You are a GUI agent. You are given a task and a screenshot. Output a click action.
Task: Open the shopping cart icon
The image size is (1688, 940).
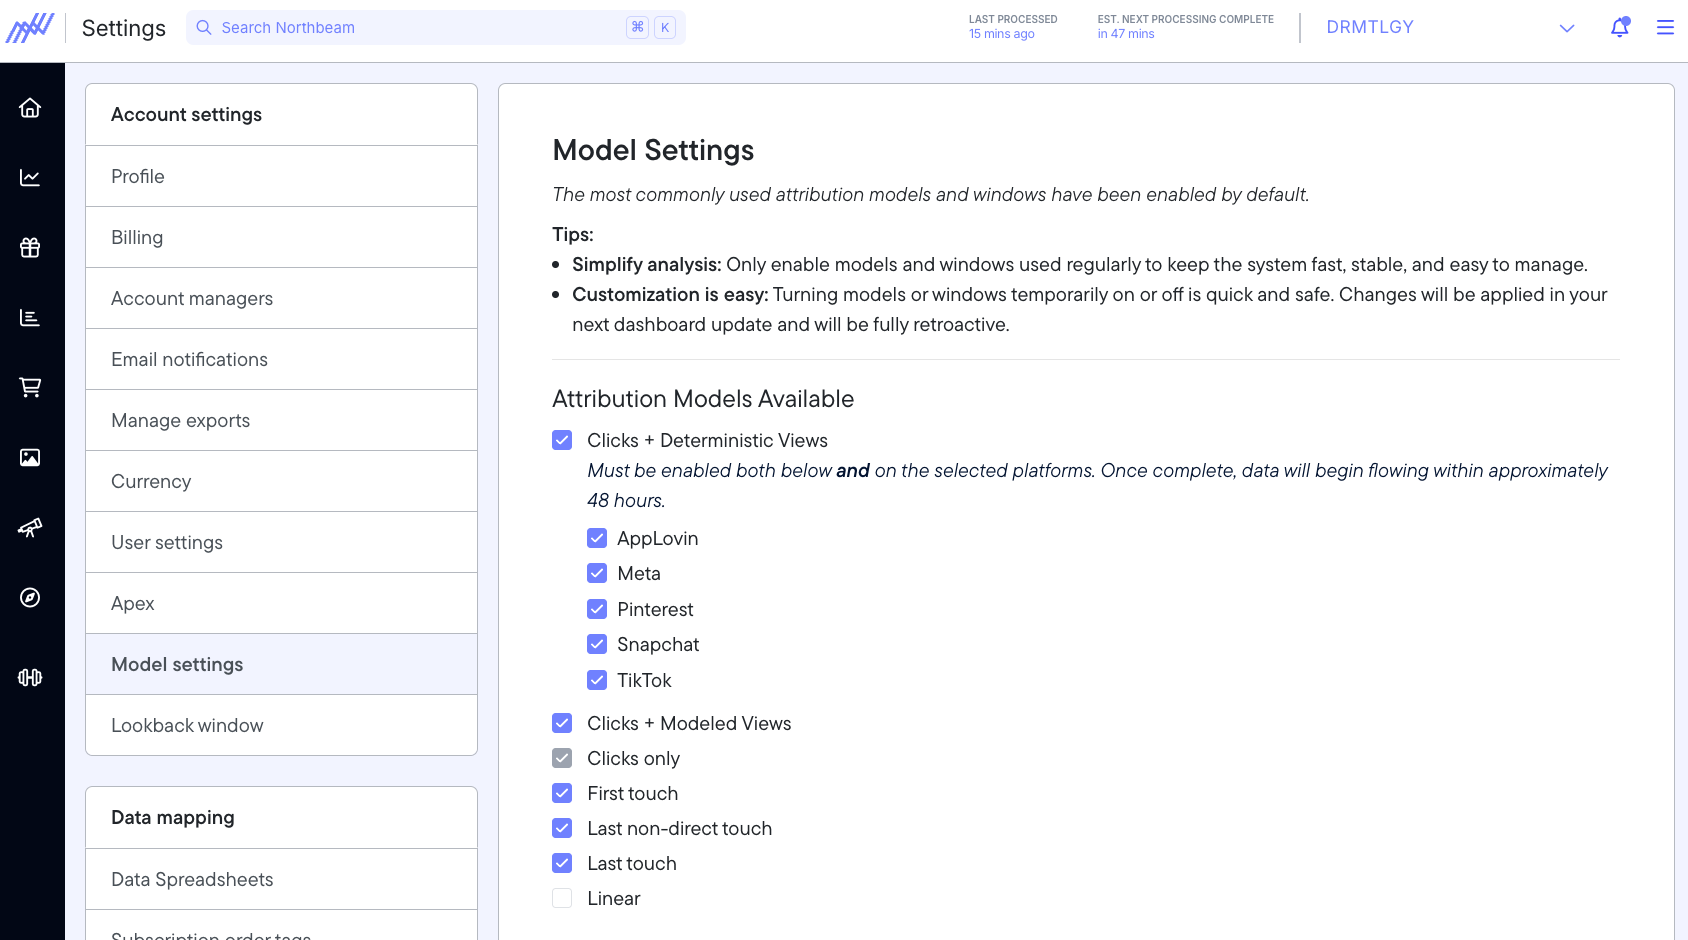[30, 388]
